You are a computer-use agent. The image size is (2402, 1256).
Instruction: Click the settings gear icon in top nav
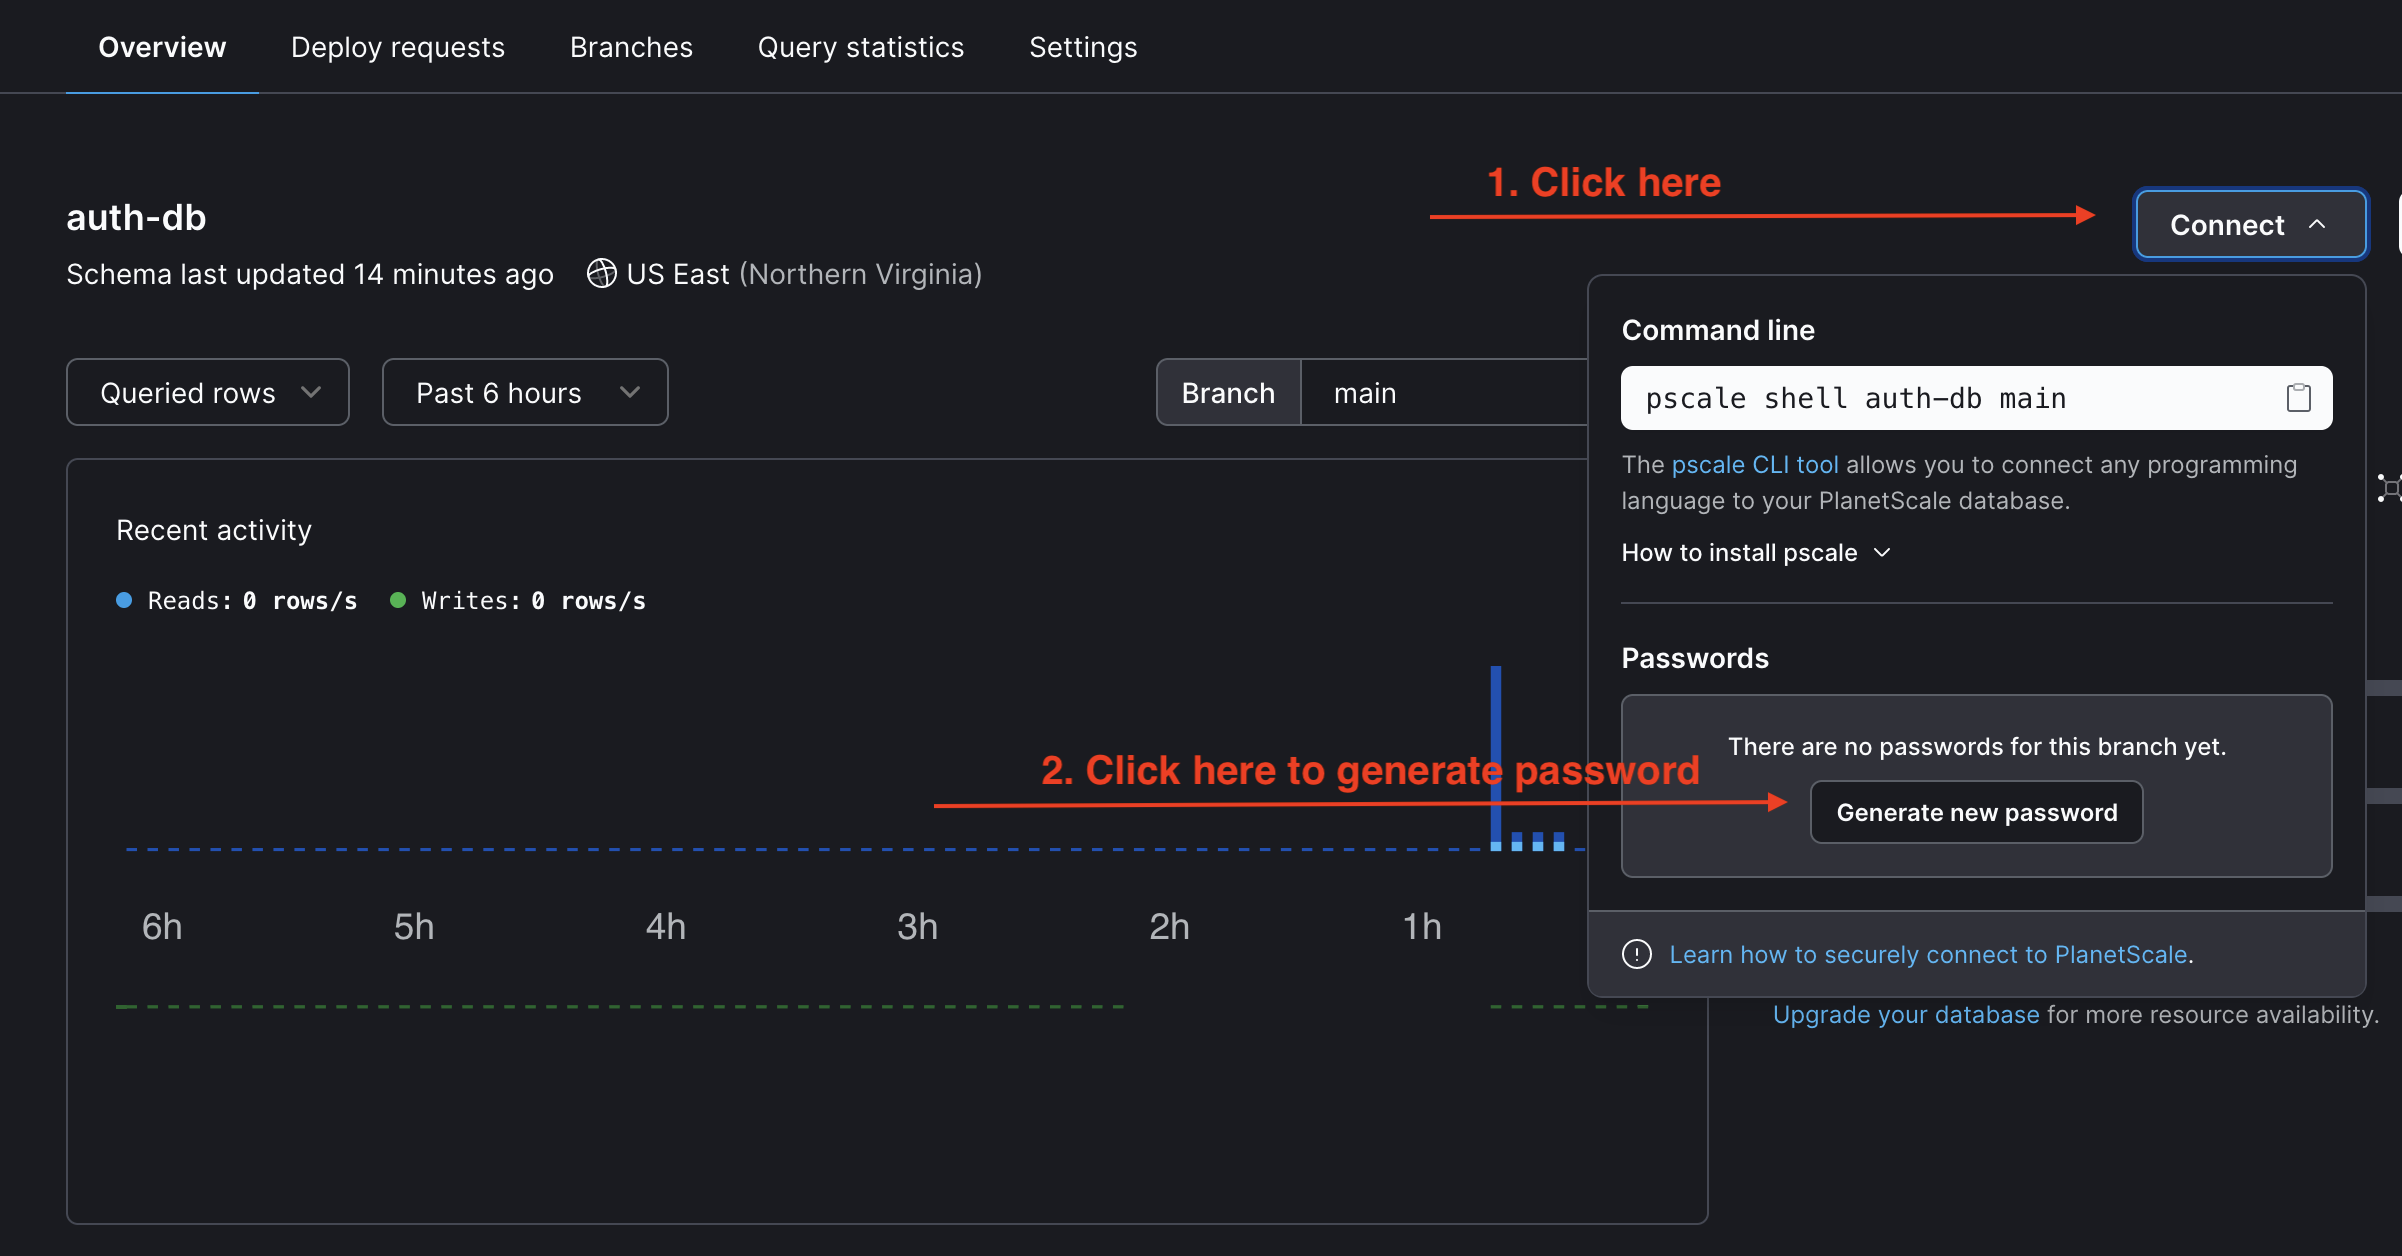pyautogui.click(x=1082, y=46)
